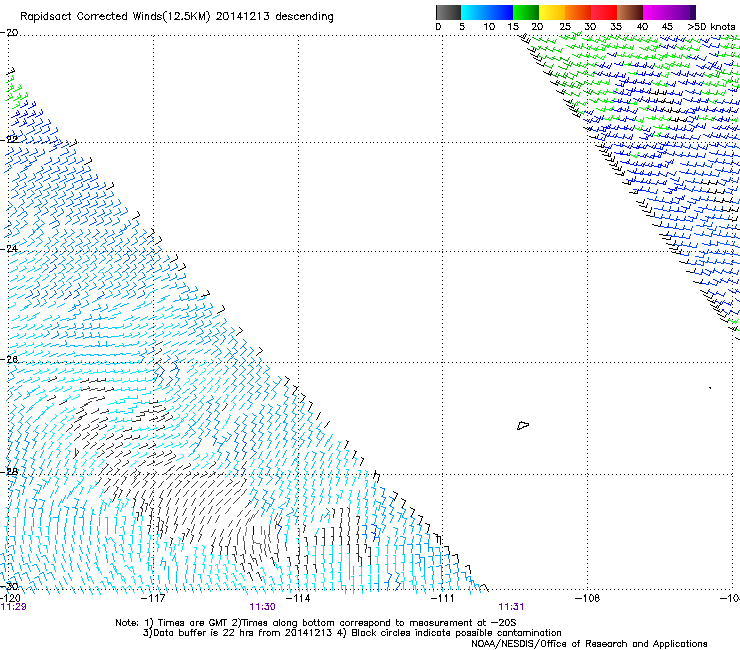Click the green 15-20 knots legend segment
This screenshot has width=740, height=650.
526,12
